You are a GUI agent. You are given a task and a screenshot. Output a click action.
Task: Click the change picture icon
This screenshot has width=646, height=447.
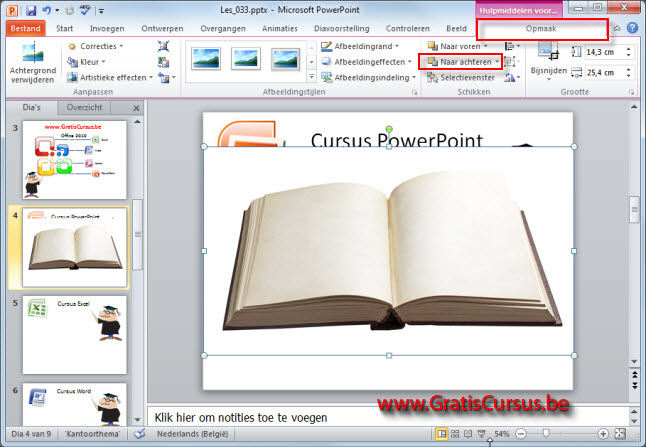pos(164,62)
